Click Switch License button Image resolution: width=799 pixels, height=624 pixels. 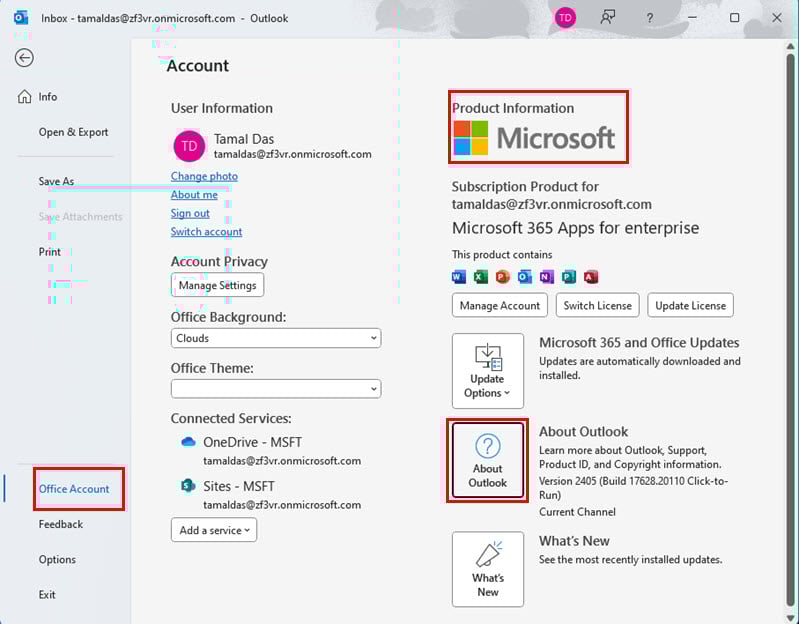597,306
